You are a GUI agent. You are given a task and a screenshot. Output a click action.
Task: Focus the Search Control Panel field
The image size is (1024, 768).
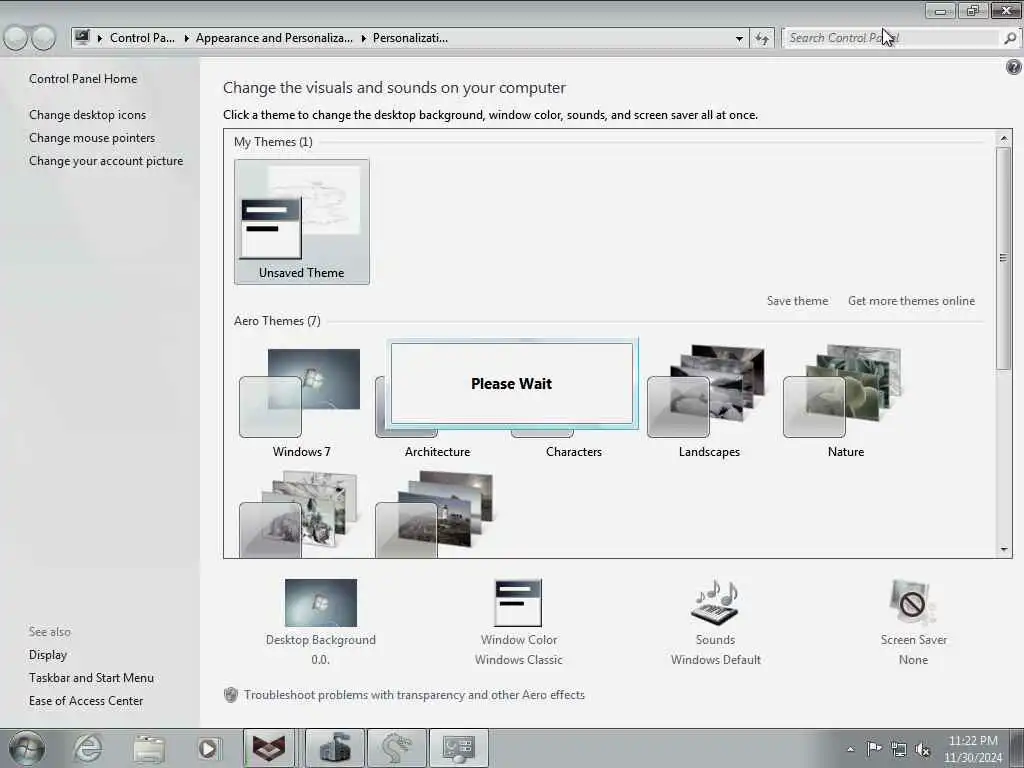tap(893, 38)
